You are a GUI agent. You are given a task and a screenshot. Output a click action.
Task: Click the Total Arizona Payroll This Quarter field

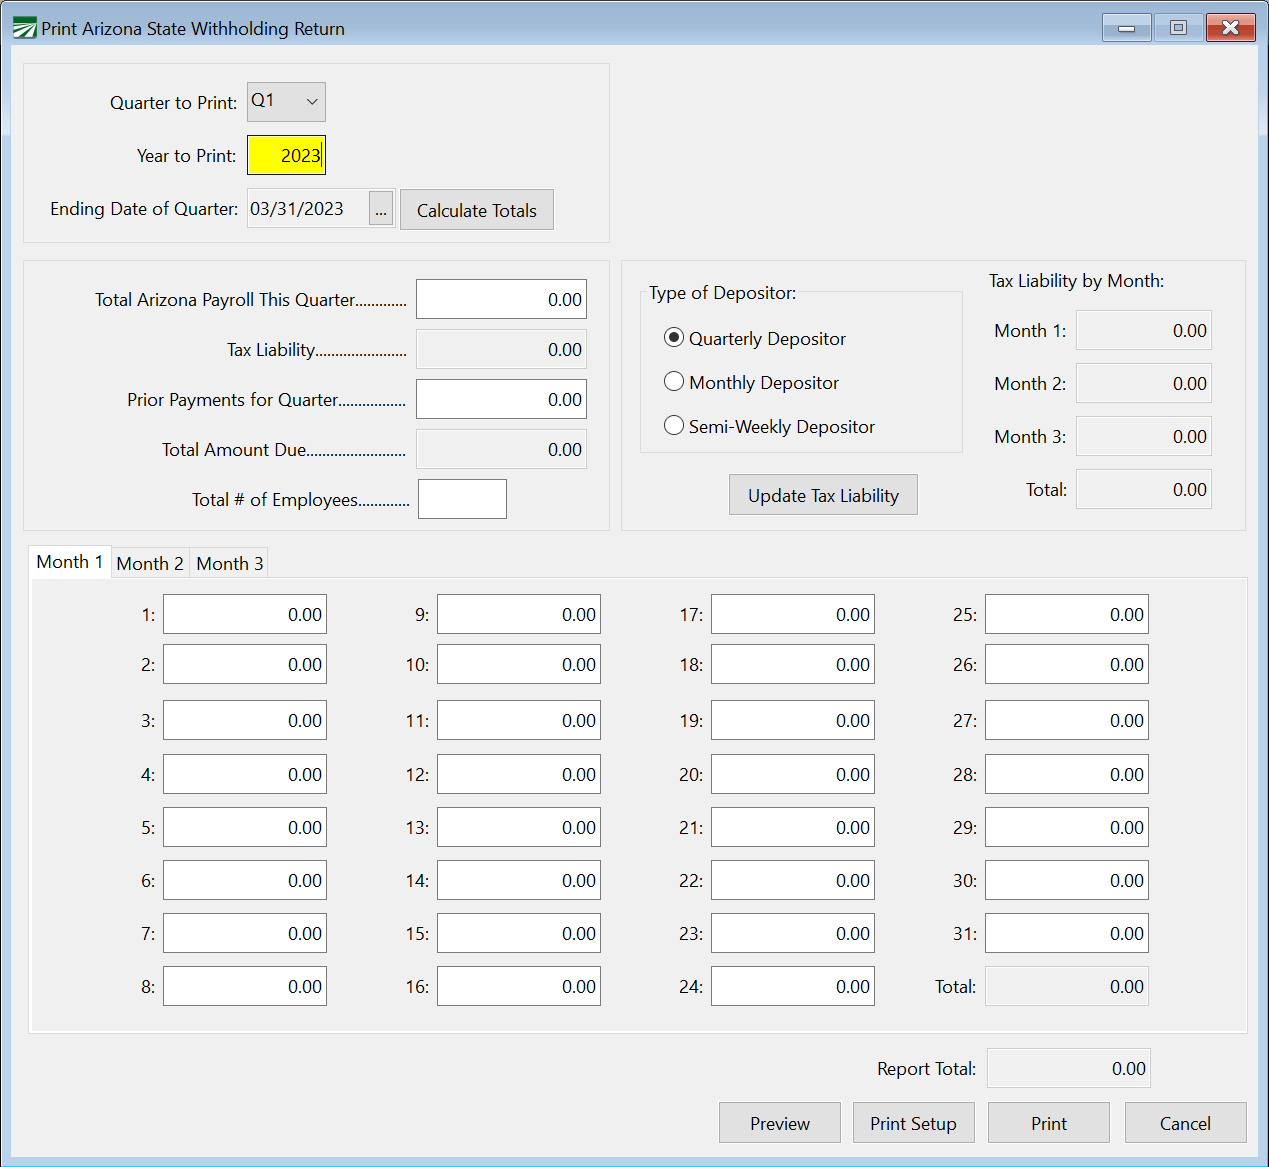click(500, 298)
